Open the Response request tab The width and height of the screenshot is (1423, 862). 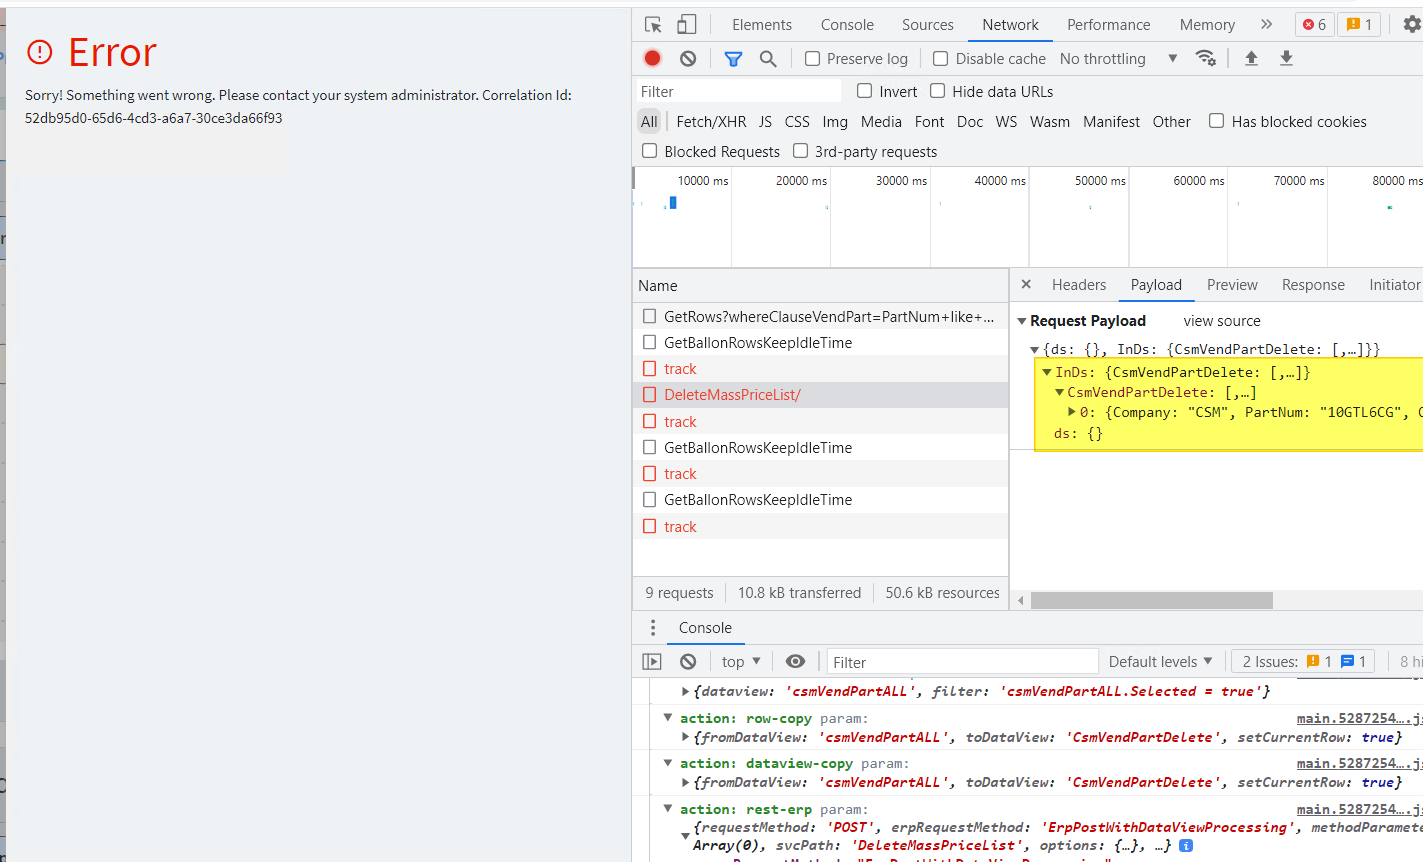1313,285
